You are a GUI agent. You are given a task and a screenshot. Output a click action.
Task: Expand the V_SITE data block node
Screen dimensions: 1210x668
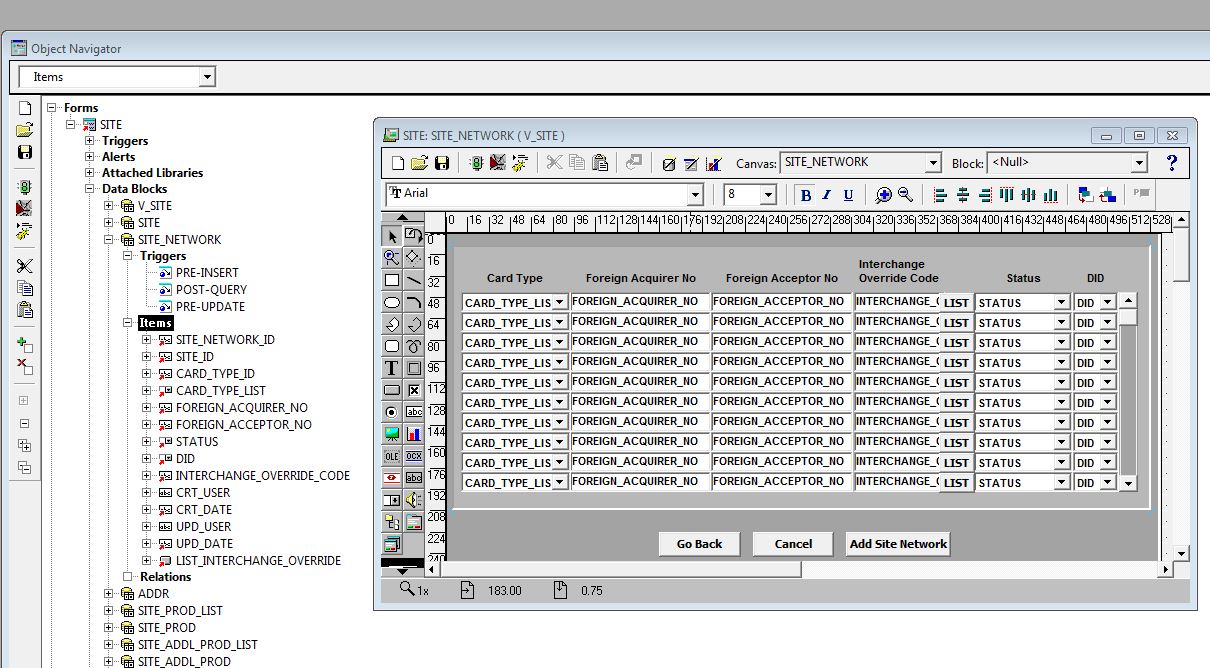109,206
